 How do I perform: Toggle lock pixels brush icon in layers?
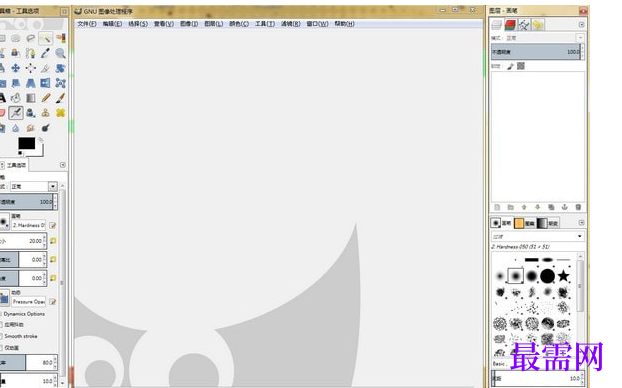pyautogui.click(x=511, y=66)
